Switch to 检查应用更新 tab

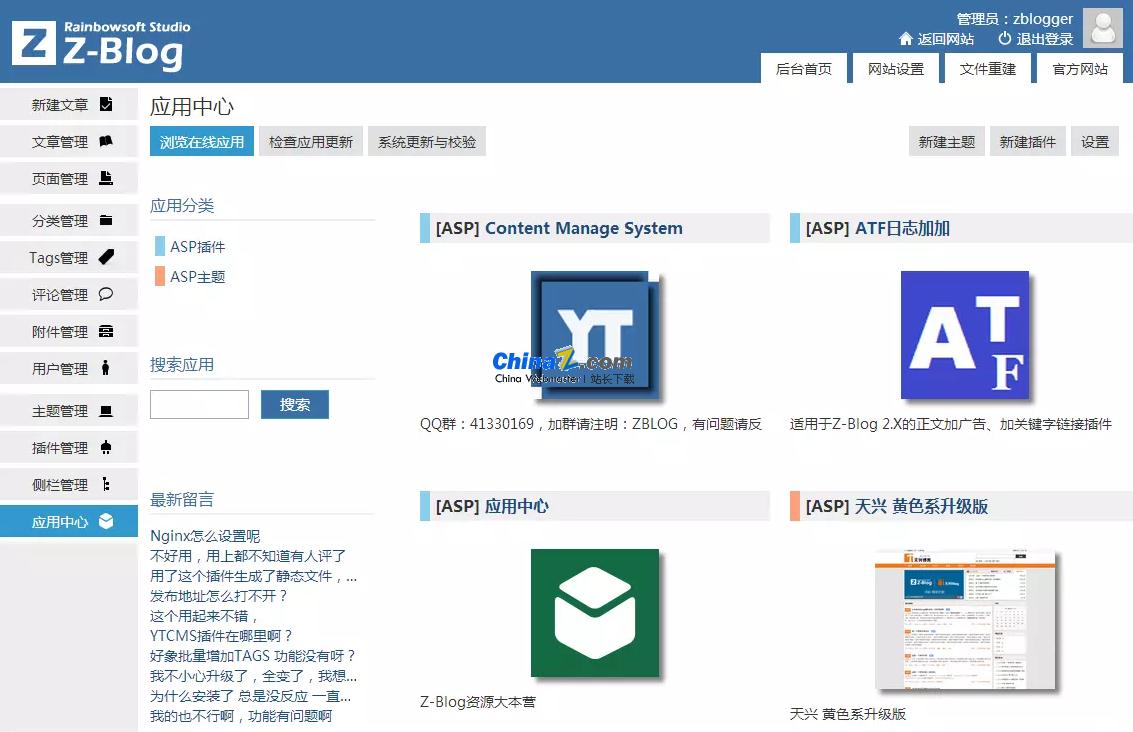311,142
